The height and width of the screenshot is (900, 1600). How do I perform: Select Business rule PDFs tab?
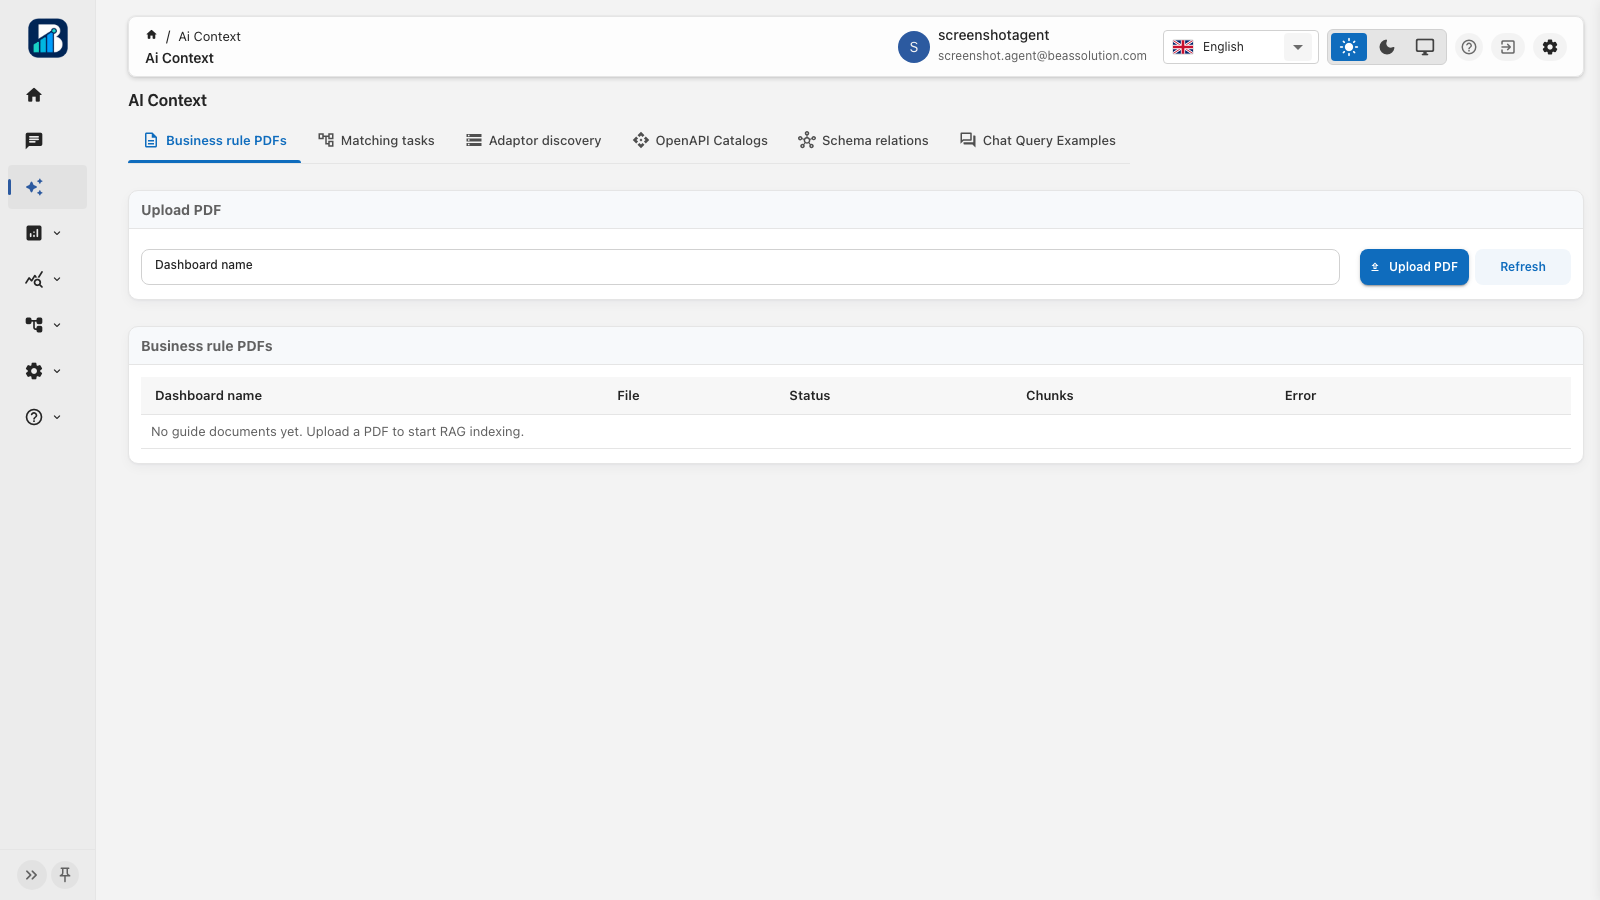(x=215, y=141)
